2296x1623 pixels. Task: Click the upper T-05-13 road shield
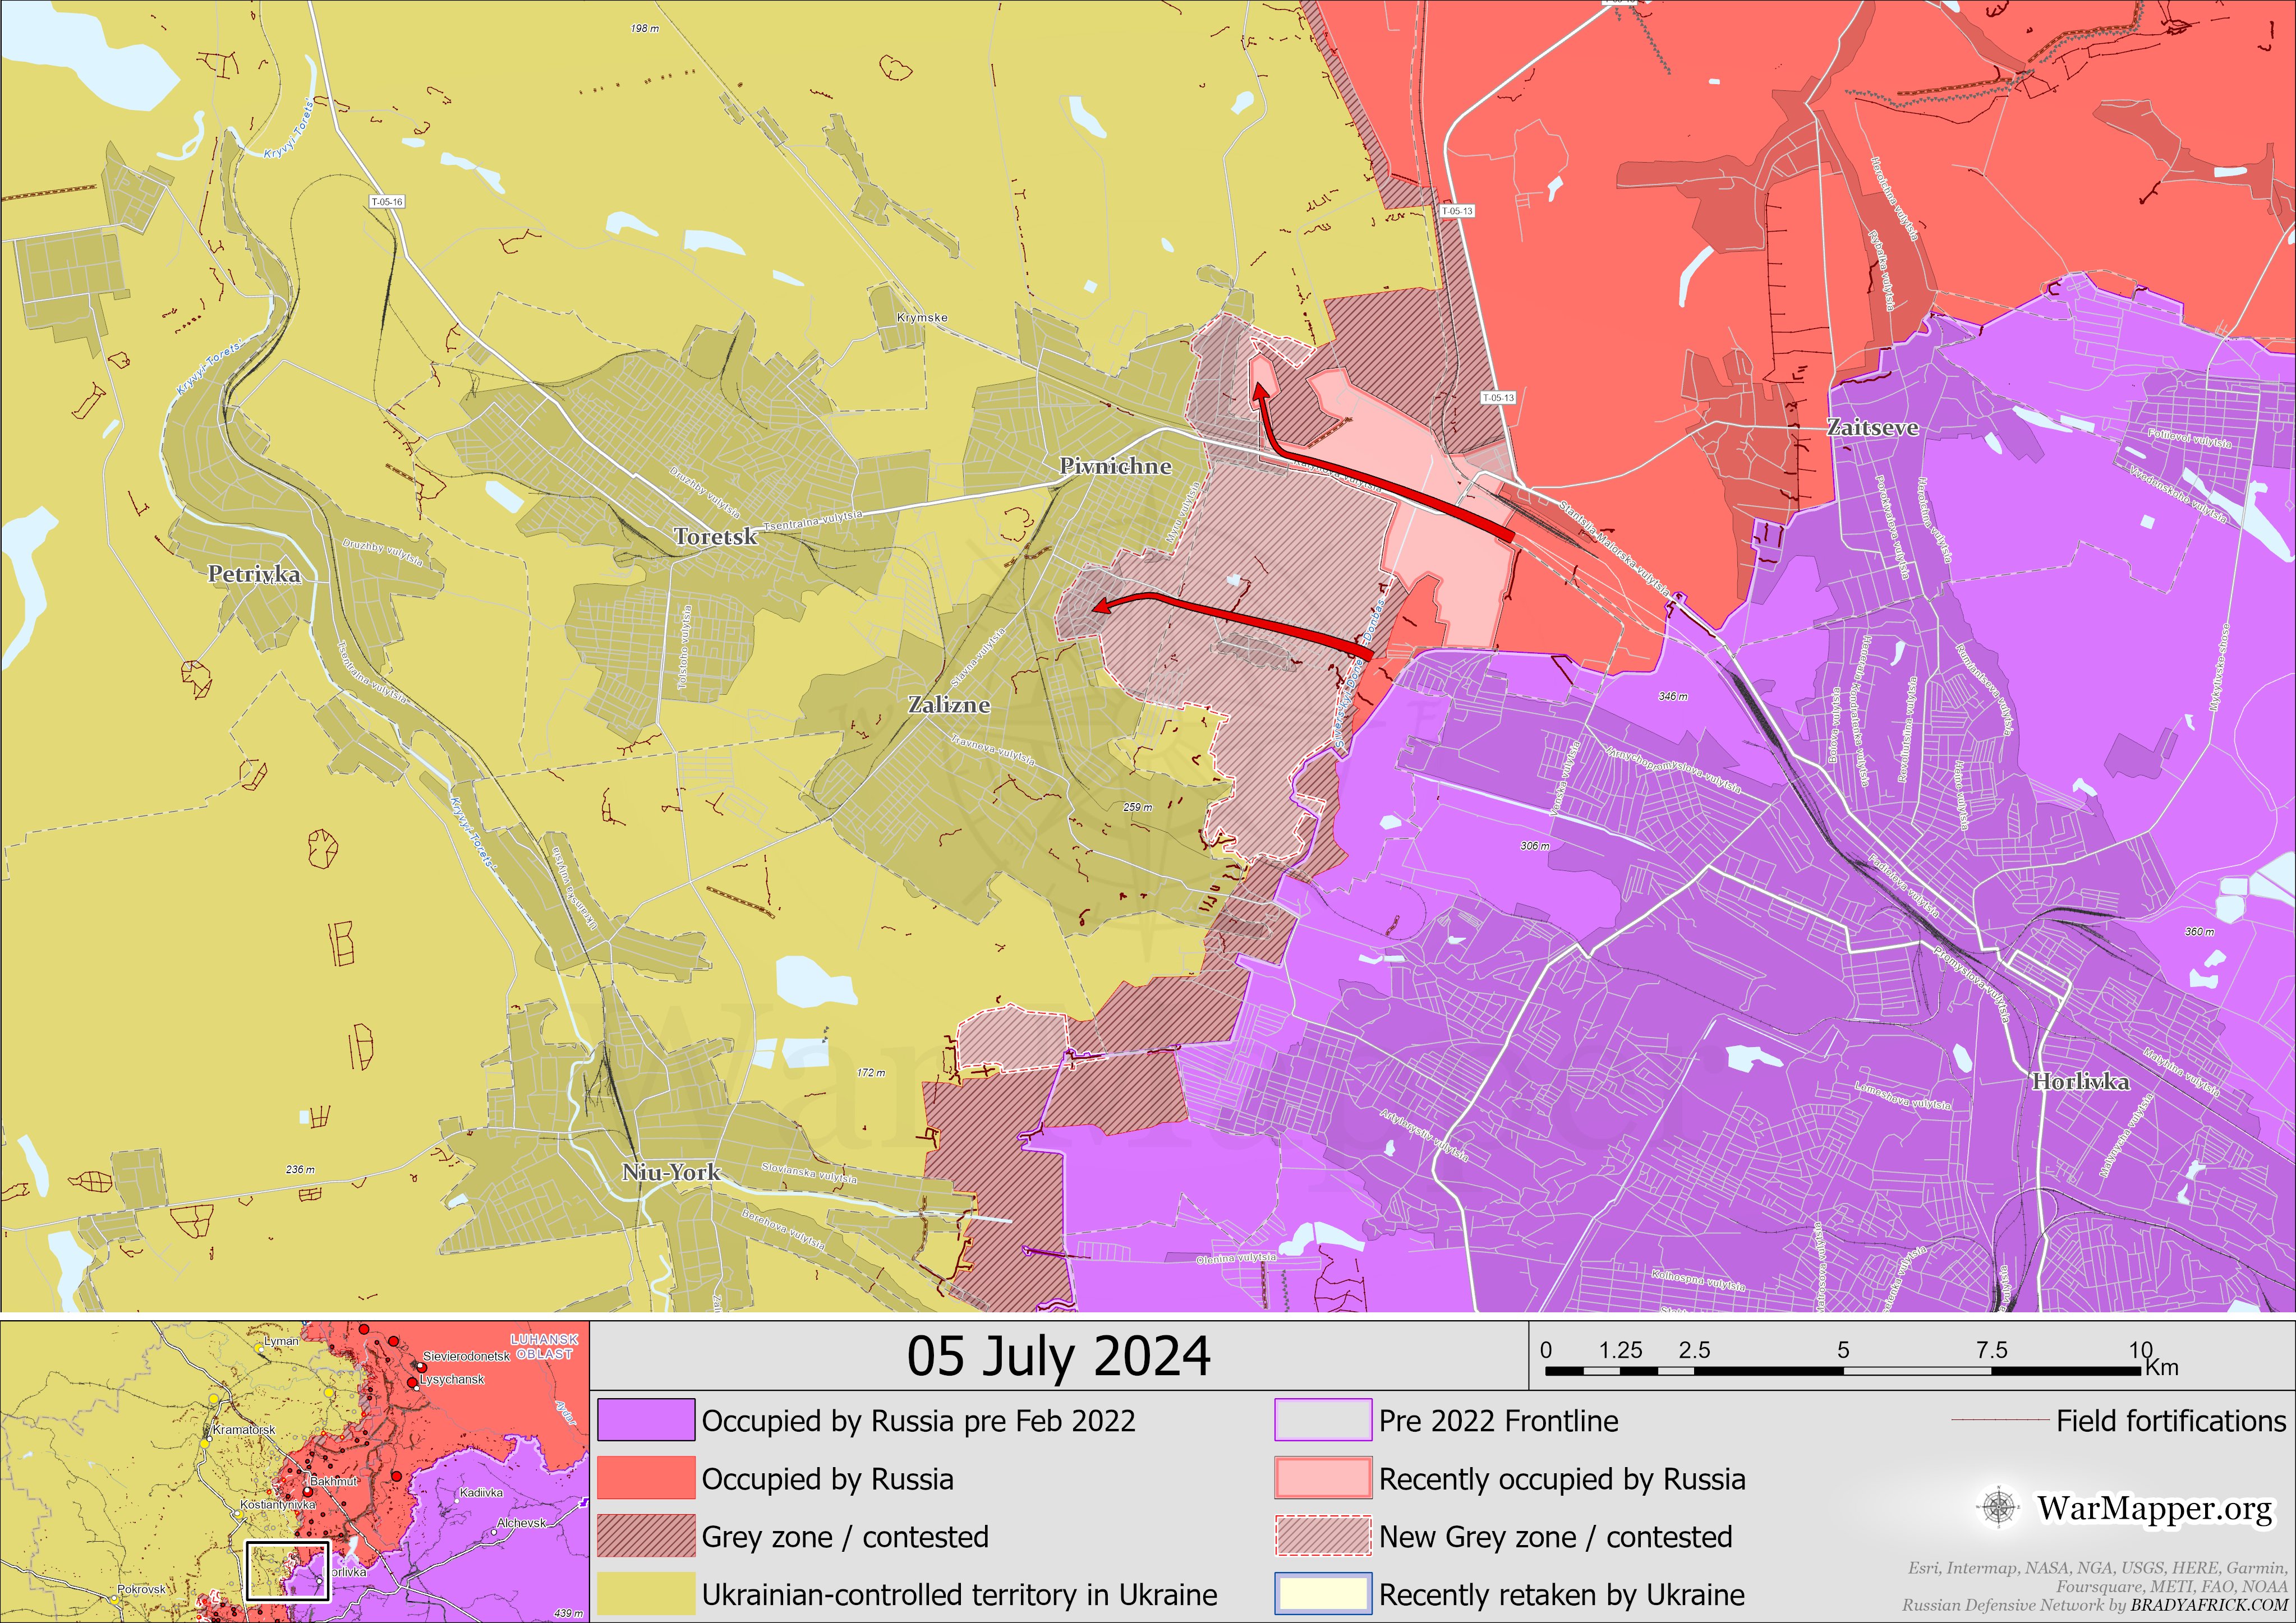click(1457, 211)
